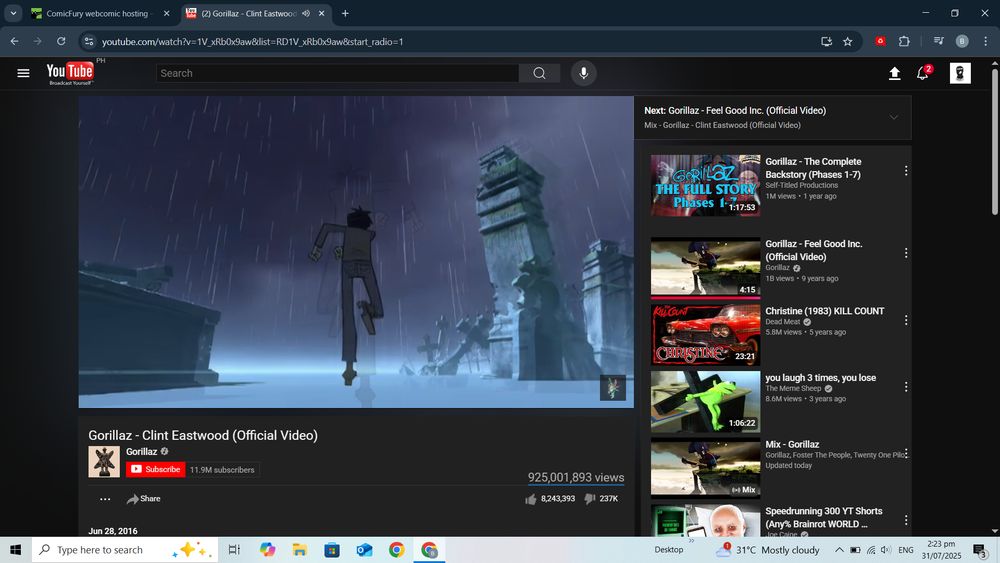
Task: Open the red extension icon in Chrome toolbar
Action: pyautogui.click(x=880, y=41)
